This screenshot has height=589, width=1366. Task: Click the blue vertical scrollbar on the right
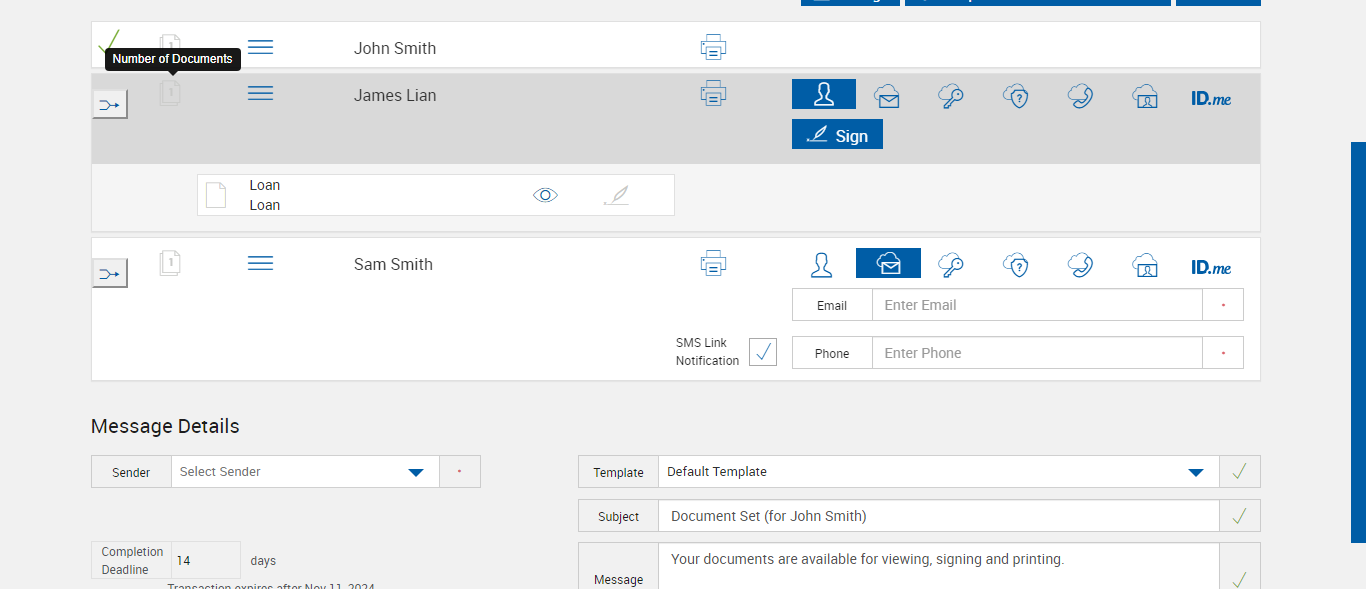[x=1358, y=340]
